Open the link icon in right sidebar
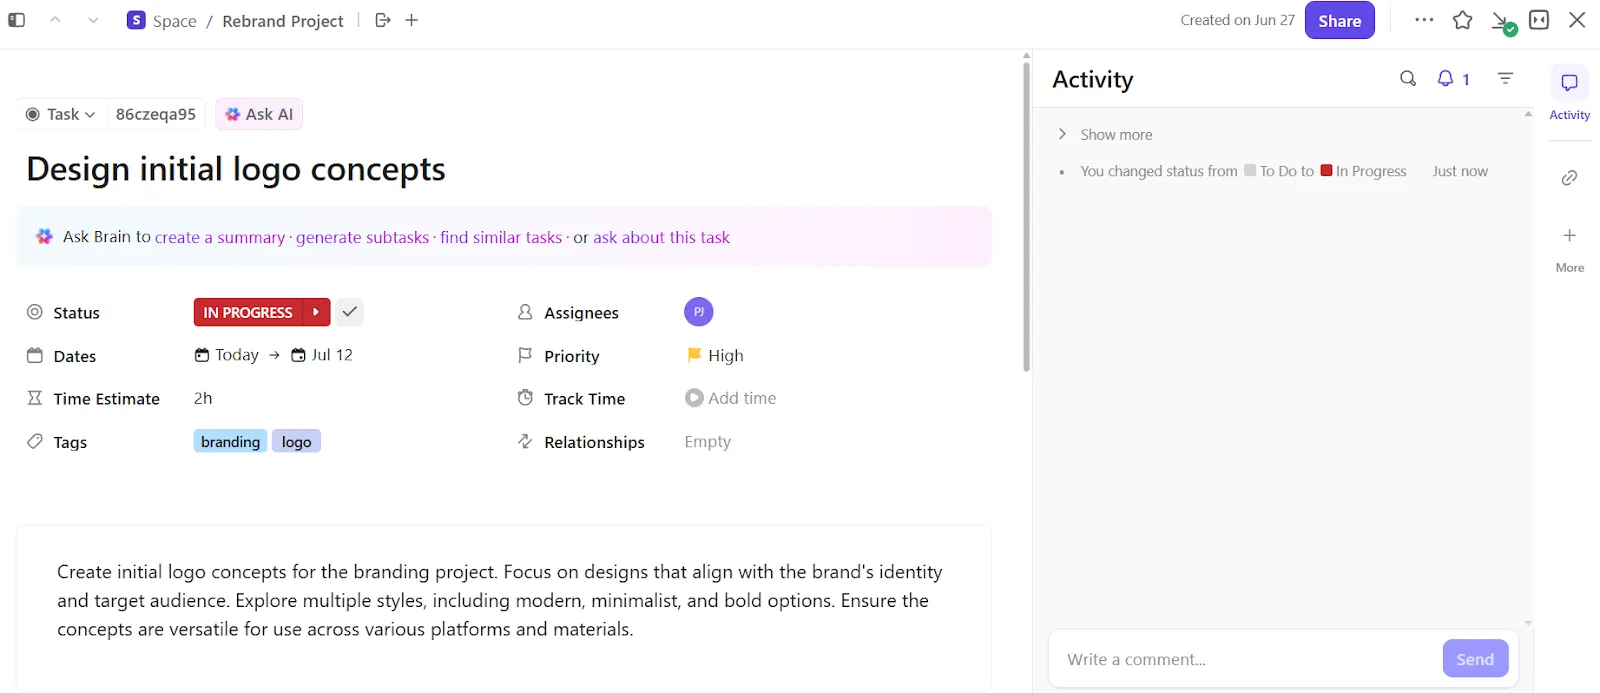Viewport: 1600px width, 693px height. point(1569,178)
